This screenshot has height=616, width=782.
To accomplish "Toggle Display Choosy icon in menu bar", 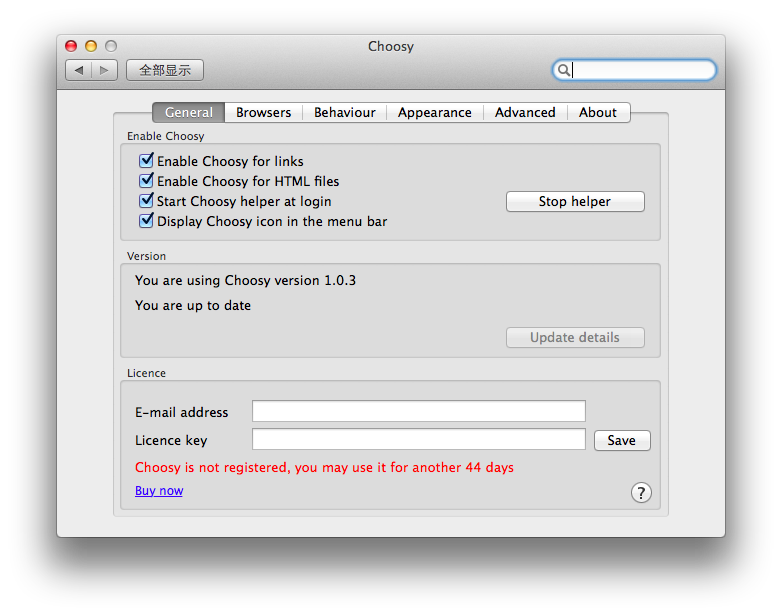I will point(146,221).
